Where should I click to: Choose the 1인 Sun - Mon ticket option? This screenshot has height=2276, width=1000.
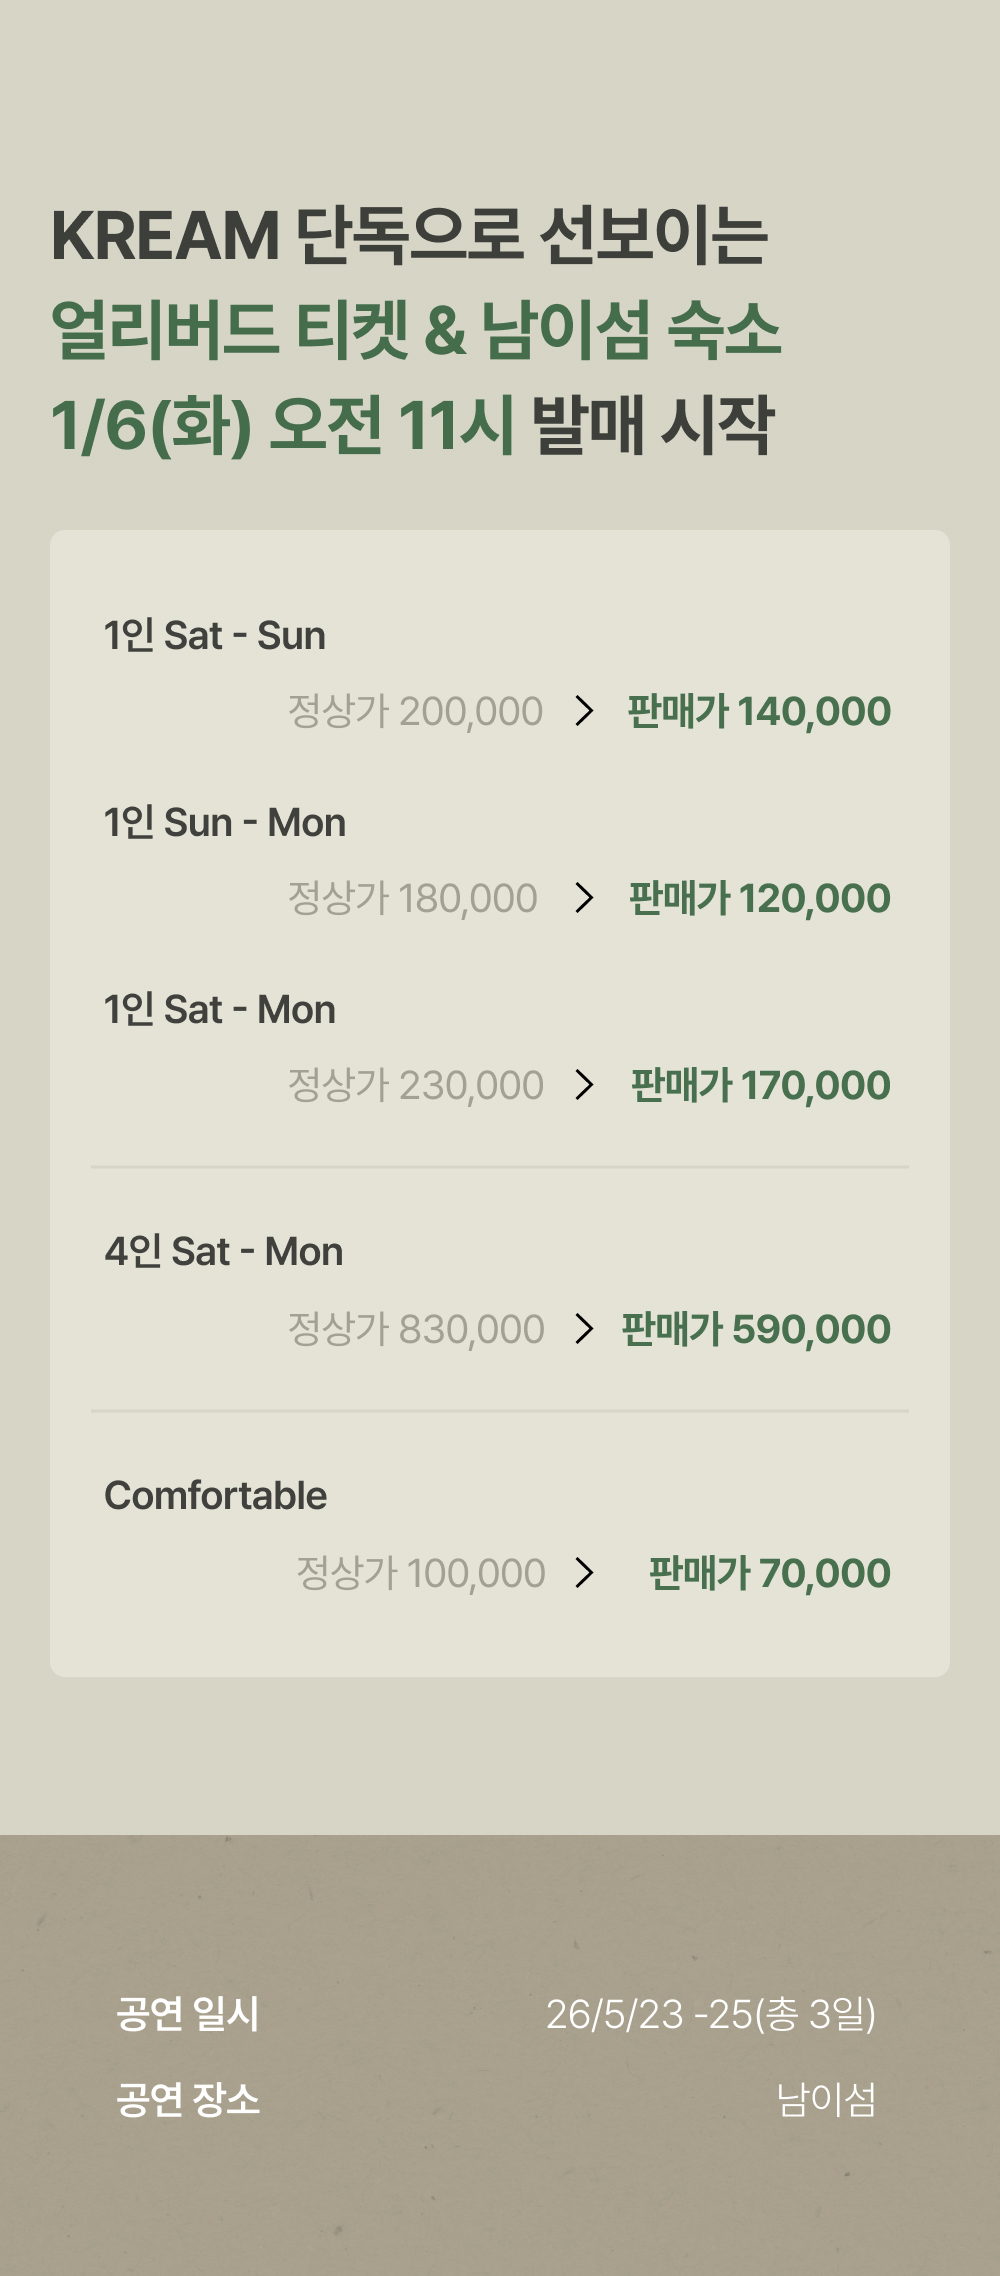(225, 823)
